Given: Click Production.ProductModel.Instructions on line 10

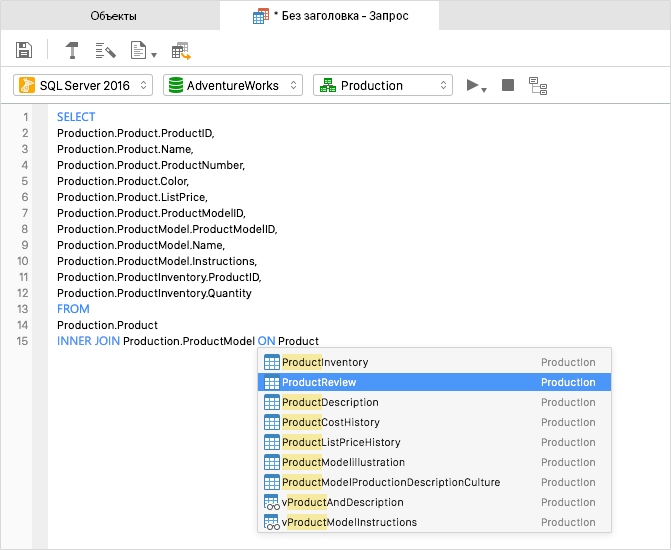Looking at the screenshot, I should point(157,261).
